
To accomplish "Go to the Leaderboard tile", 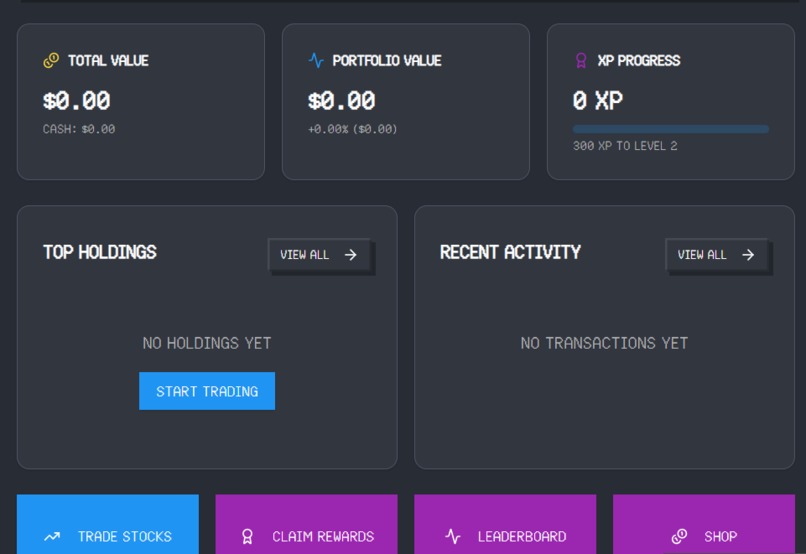I will pyautogui.click(x=505, y=524).
